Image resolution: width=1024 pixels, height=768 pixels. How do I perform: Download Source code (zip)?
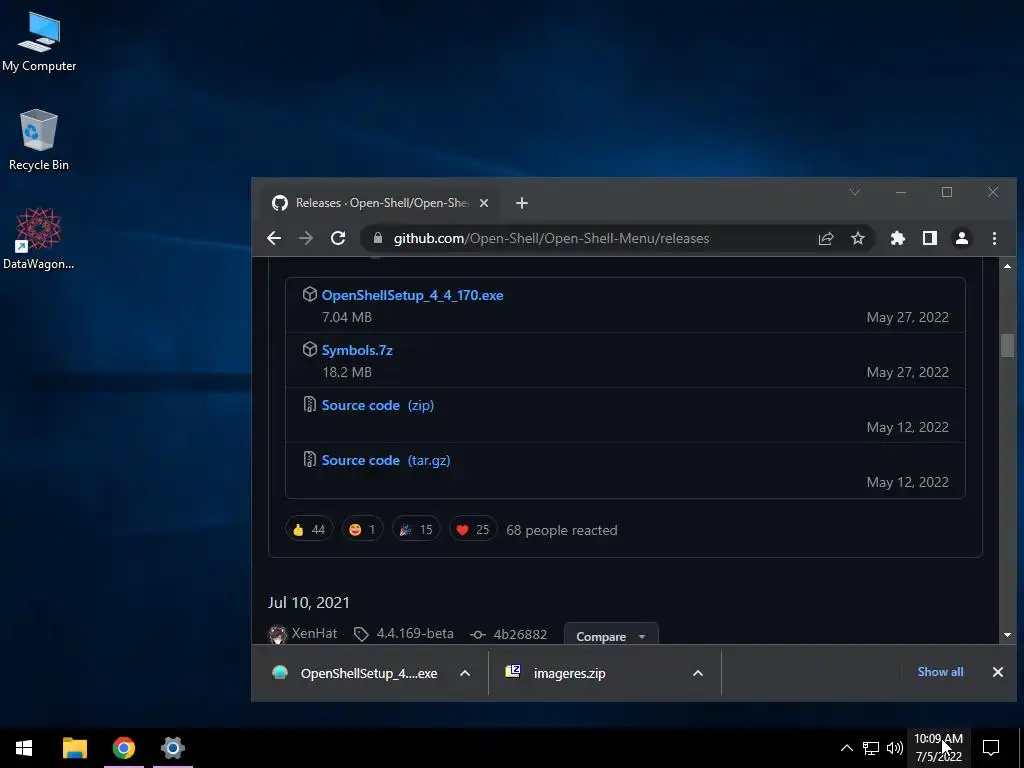[377, 405]
